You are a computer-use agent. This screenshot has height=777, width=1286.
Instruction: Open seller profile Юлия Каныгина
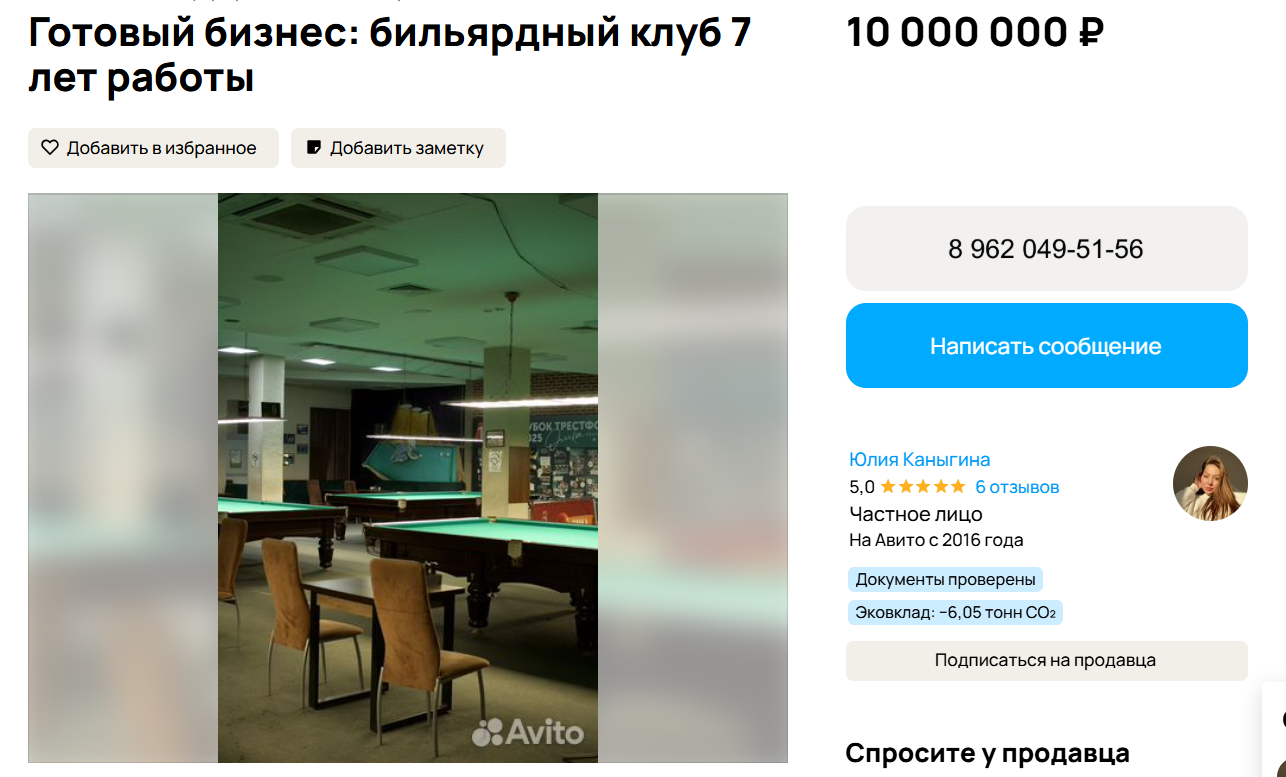pos(919,460)
